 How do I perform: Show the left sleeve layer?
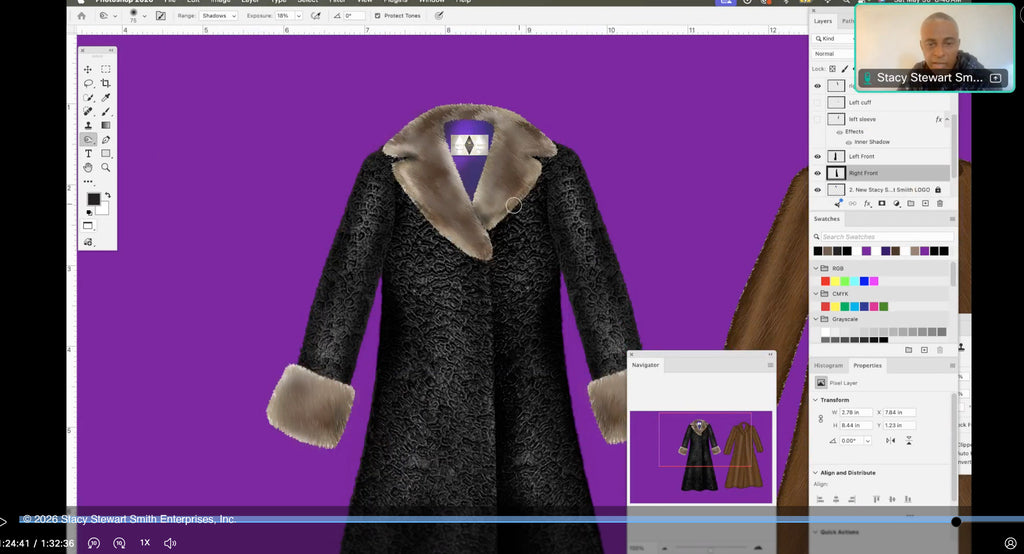pos(817,120)
